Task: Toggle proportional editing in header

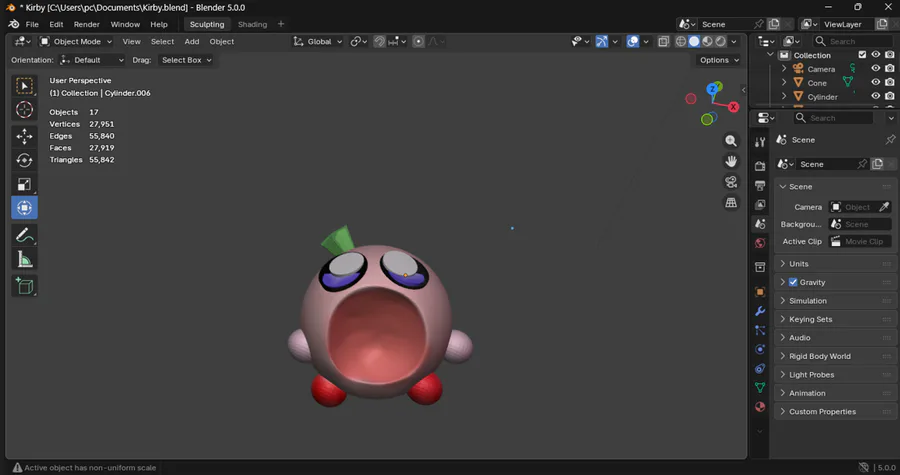Action: (418, 41)
